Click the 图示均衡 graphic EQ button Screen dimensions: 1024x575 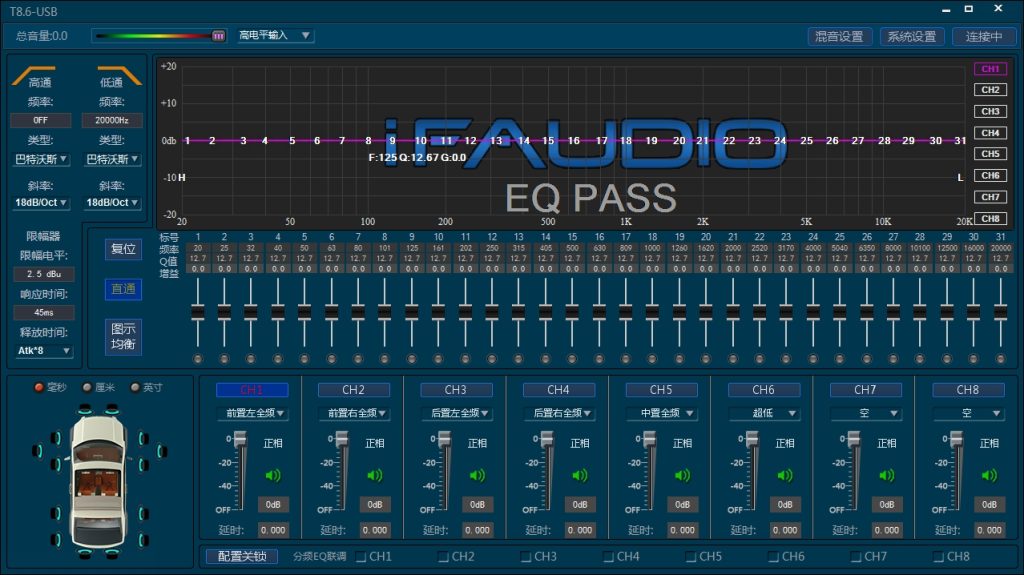(123, 337)
